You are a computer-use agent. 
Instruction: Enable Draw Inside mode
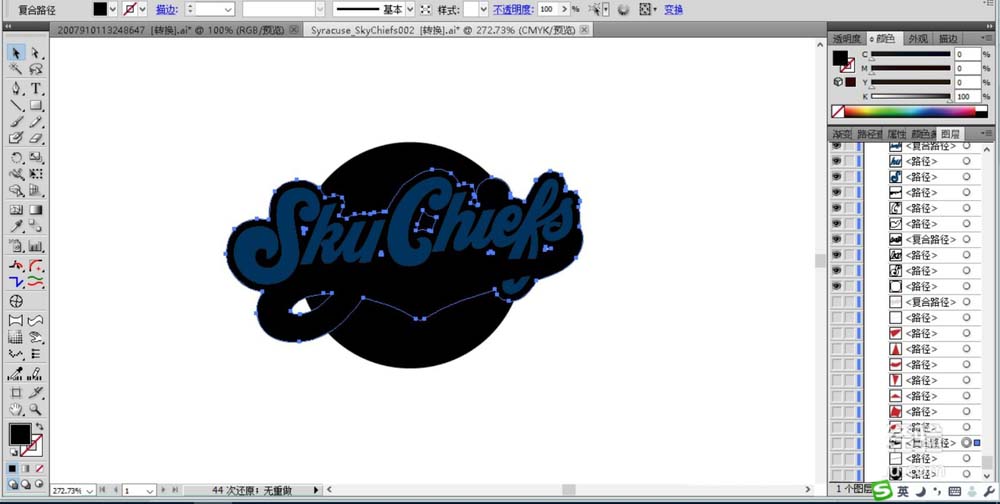coord(39,484)
